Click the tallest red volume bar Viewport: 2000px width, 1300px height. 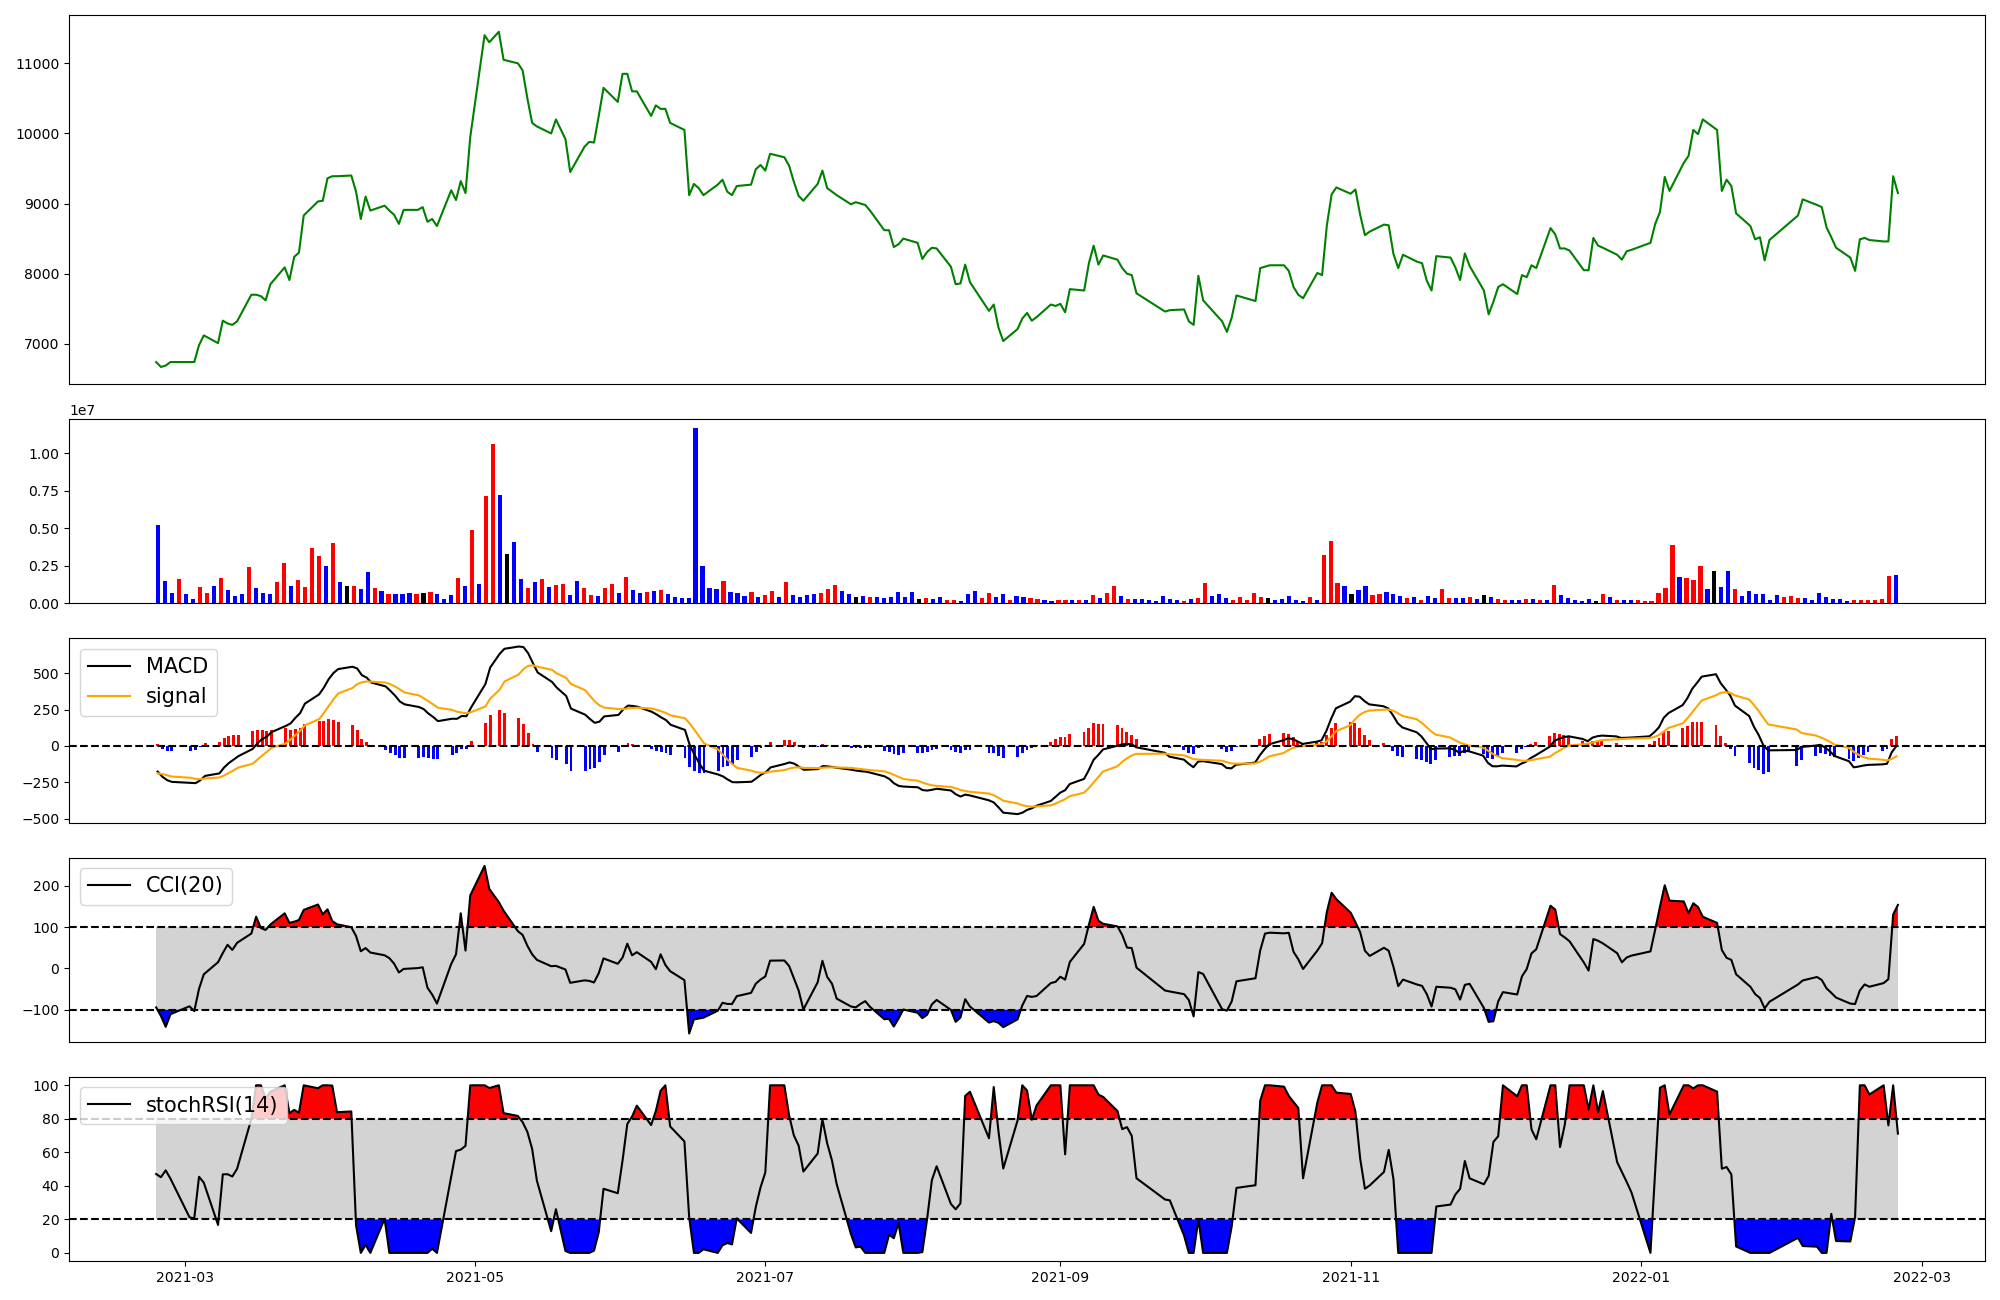493,523
